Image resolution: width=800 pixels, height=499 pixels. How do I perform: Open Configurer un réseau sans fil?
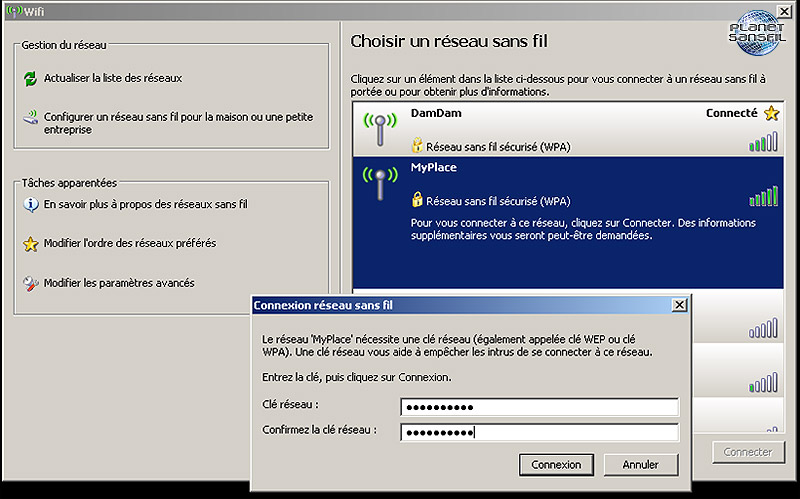tap(178, 123)
